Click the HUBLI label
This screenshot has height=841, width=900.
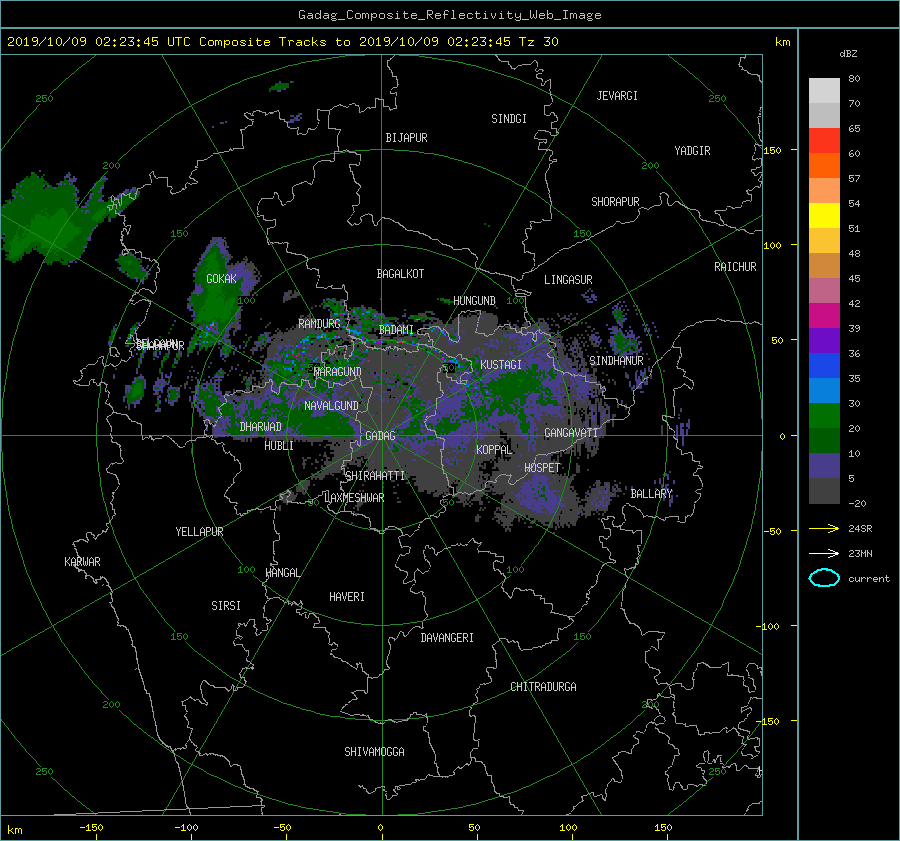(x=279, y=446)
